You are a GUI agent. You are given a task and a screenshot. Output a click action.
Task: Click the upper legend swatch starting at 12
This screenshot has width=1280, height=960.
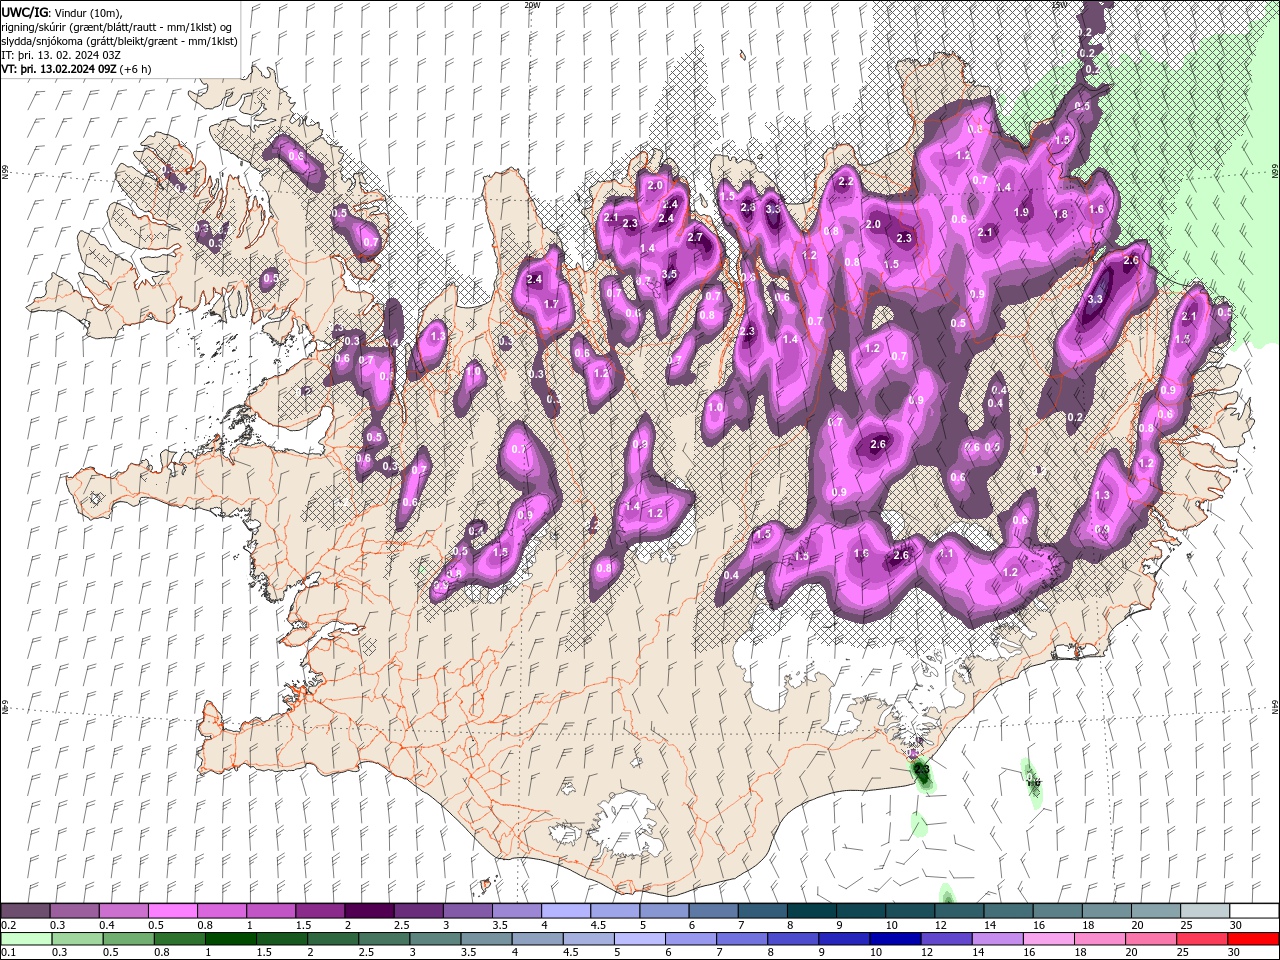pos(957,911)
